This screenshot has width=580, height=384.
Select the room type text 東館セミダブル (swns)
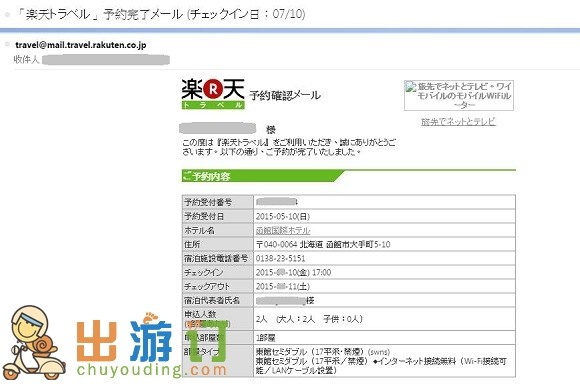(323, 351)
